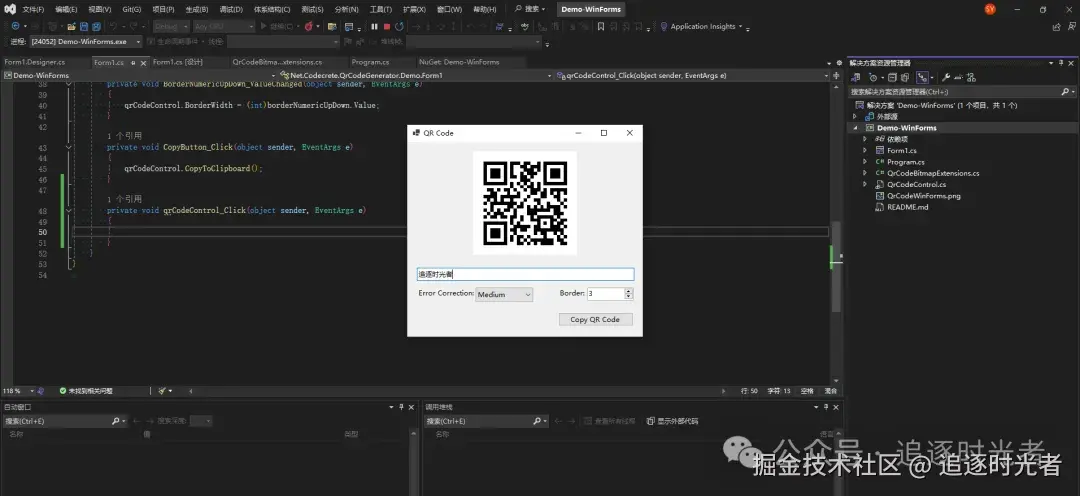Image resolution: width=1080 pixels, height=496 pixels.
Task: Open the process dropdown showing Demo-WinForms.exe
Action: coord(86,41)
